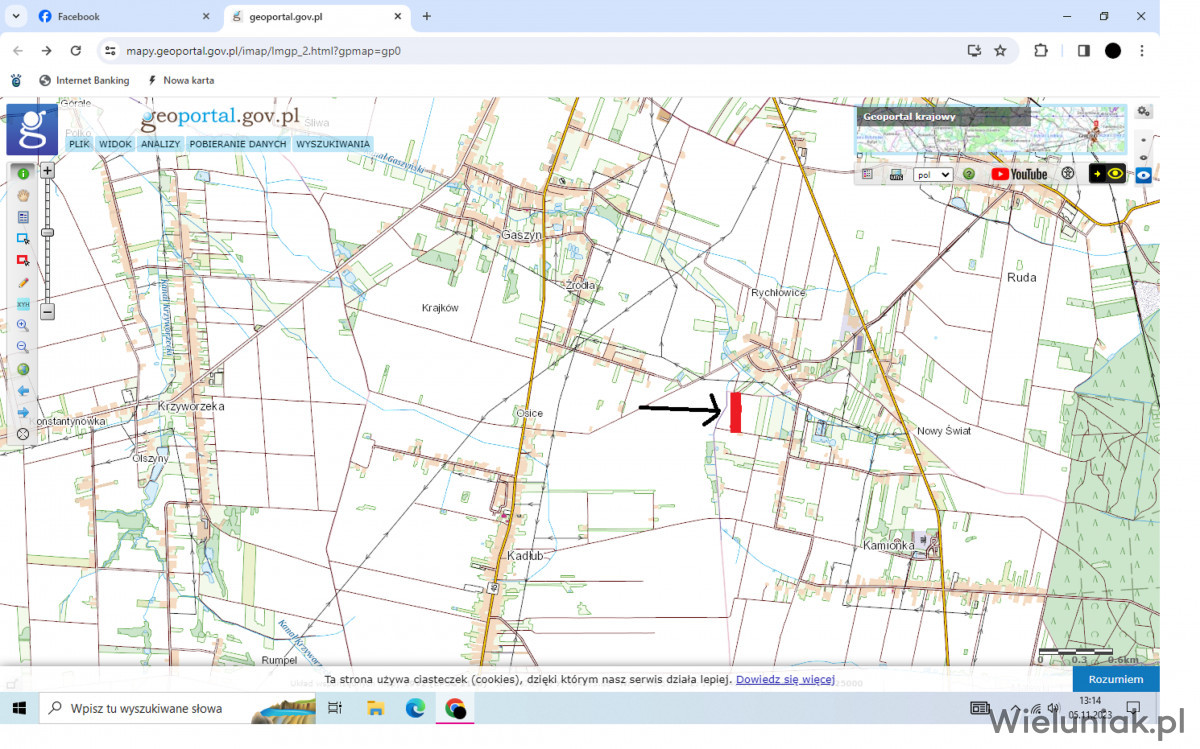1200x749 pixels.
Task: Expand the browser tab search chevron
Action: [x=16, y=16]
